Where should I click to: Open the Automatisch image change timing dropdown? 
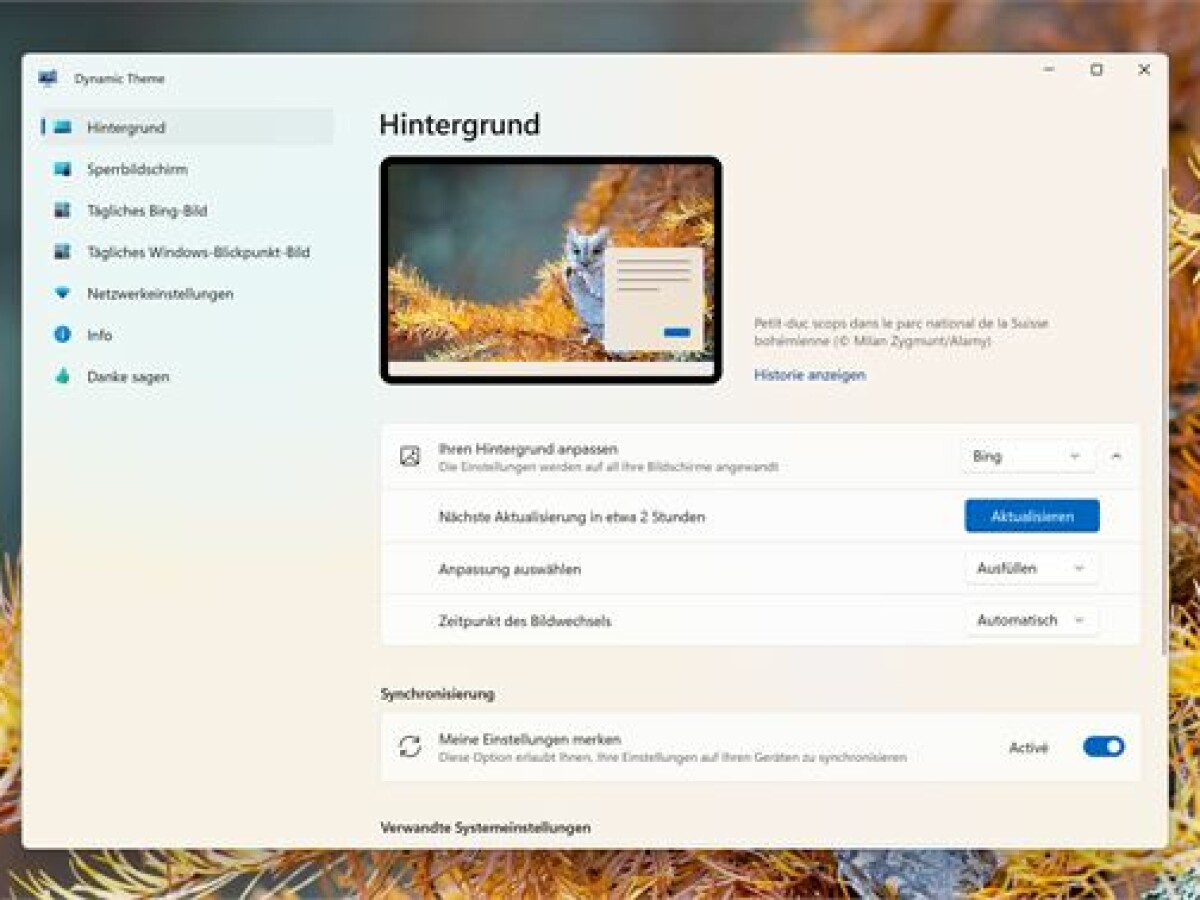tap(1031, 620)
